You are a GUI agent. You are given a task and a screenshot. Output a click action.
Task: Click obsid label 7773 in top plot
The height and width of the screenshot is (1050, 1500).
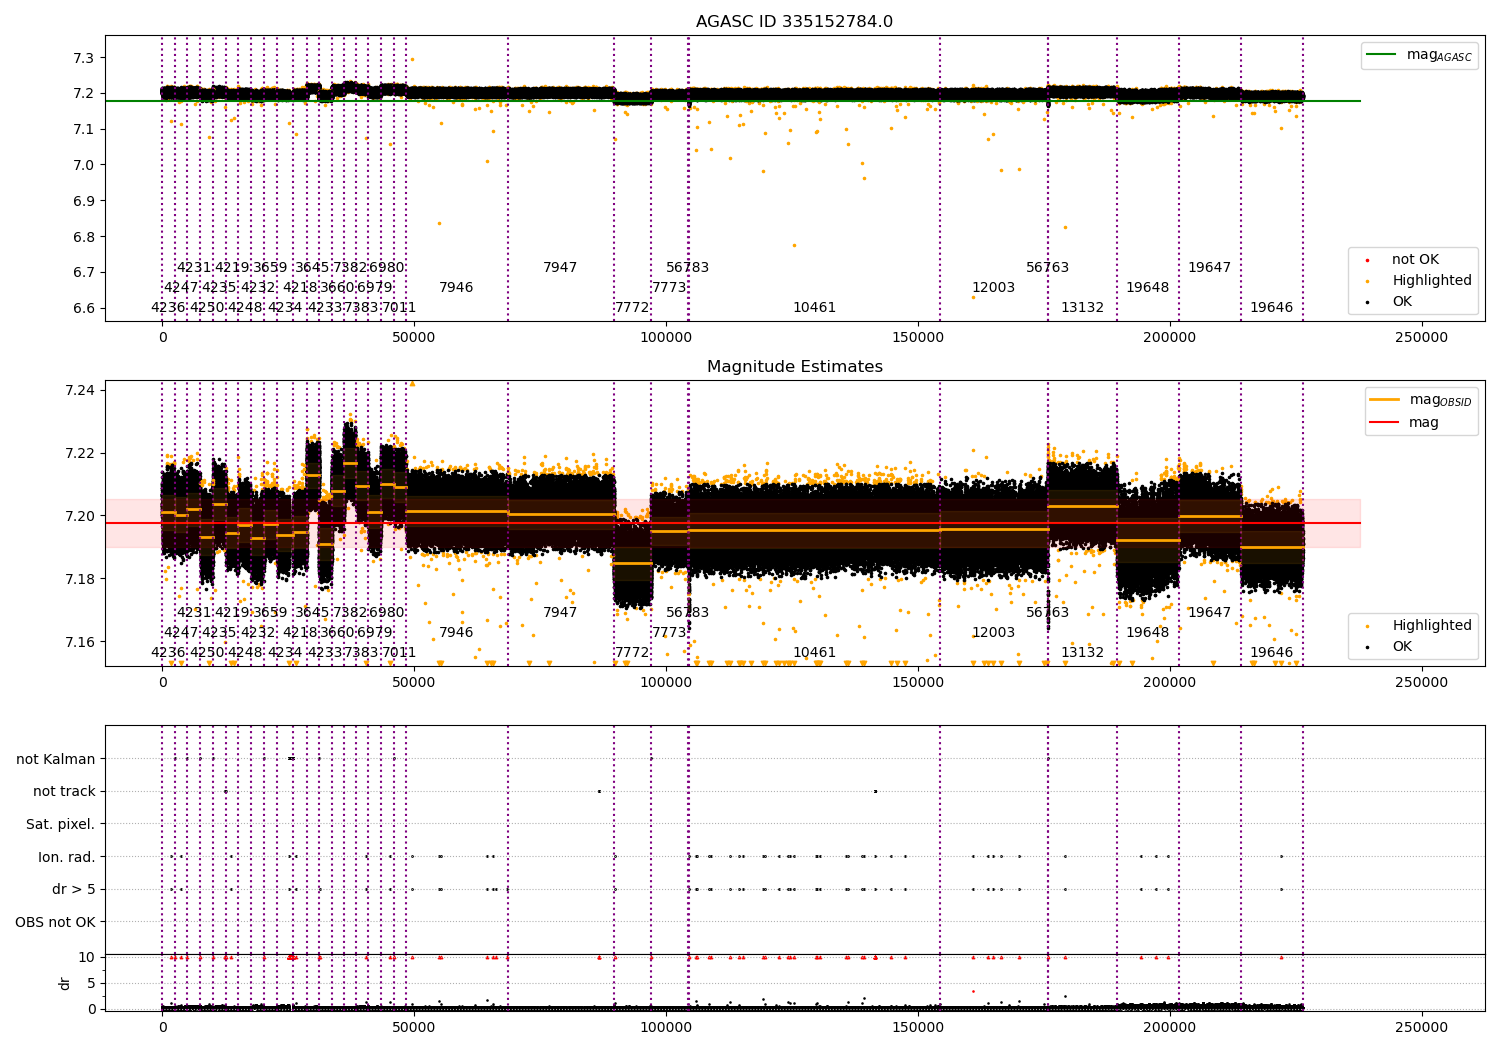point(669,288)
